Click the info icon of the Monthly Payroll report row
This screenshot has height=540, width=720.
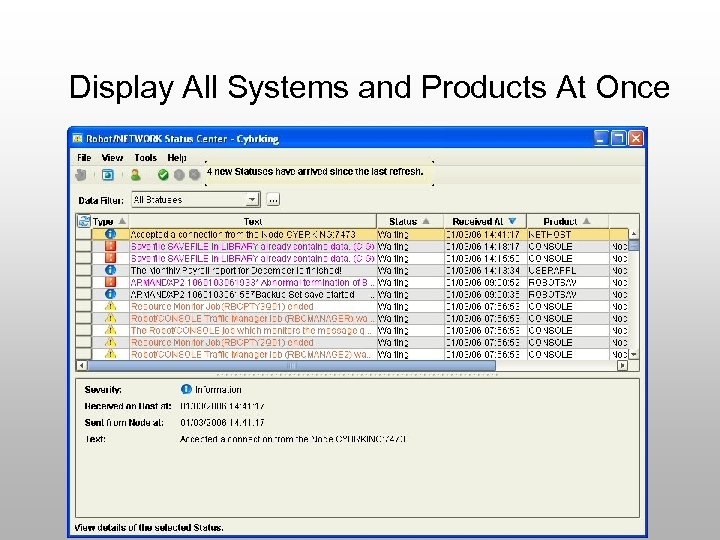click(x=110, y=270)
